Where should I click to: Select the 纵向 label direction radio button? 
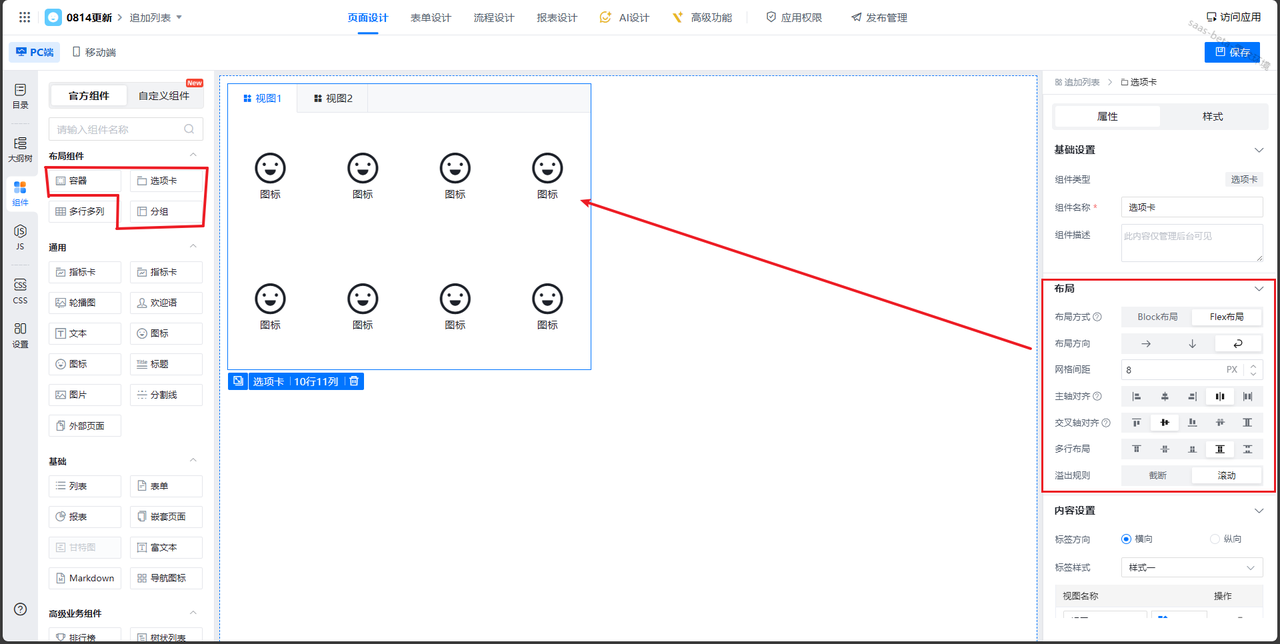(1215, 539)
